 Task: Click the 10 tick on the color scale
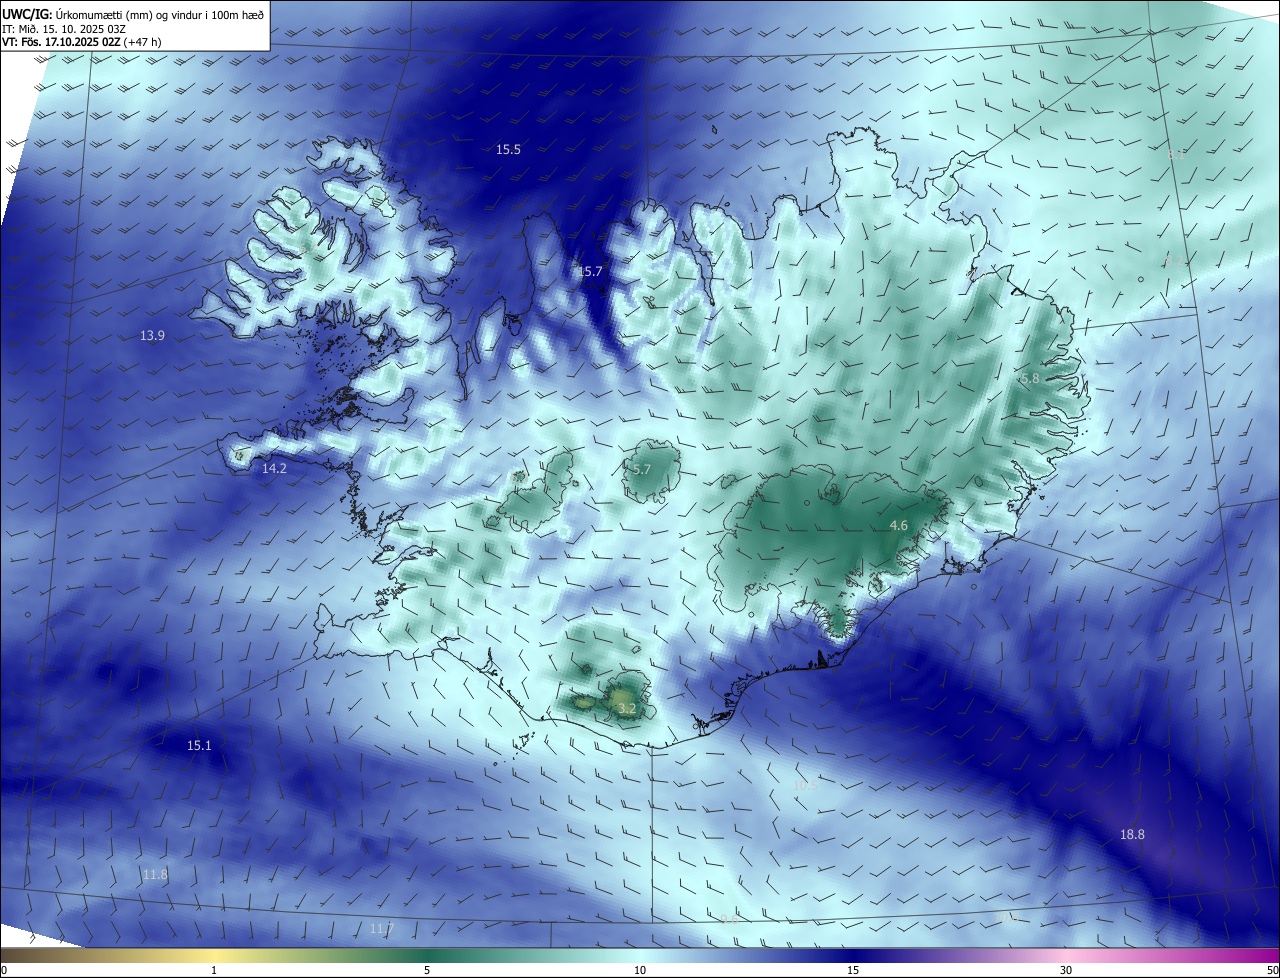pyautogui.click(x=640, y=970)
